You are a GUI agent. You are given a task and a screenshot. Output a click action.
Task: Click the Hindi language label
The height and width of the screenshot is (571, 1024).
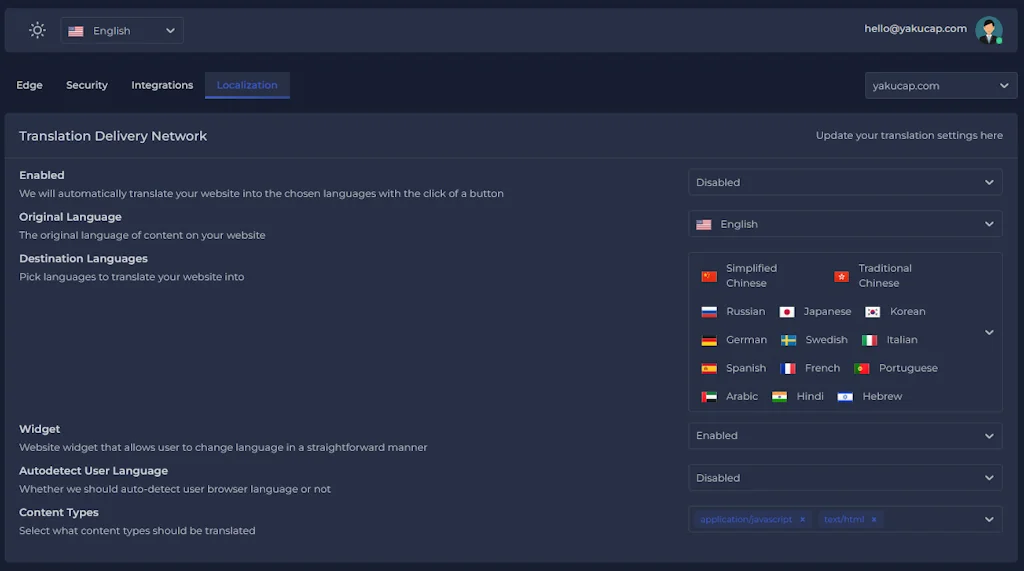click(x=810, y=396)
